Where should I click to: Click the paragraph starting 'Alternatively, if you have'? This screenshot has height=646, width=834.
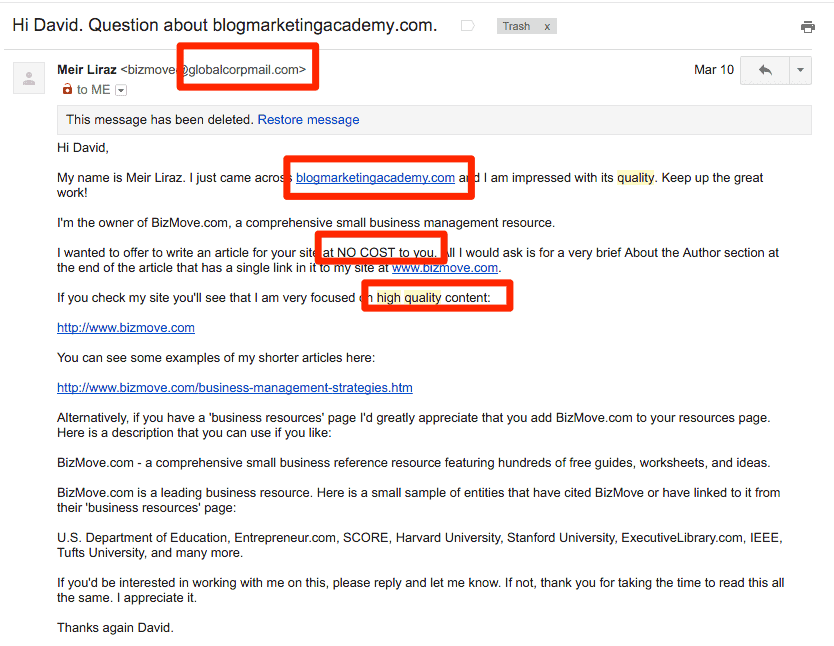(x=414, y=425)
